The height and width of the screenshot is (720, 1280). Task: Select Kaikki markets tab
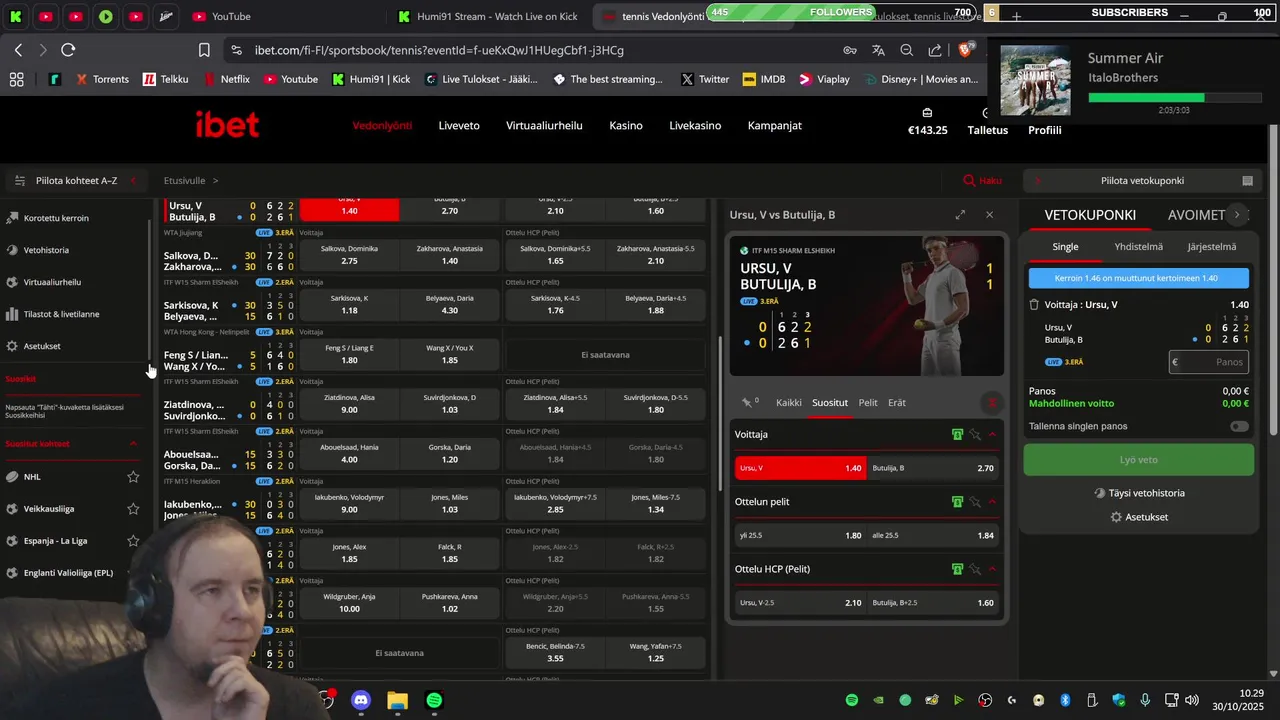(x=789, y=403)
